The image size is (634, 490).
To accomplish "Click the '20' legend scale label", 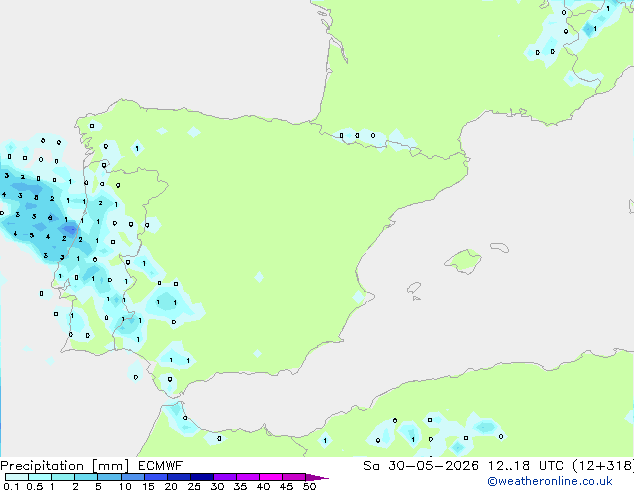I will pos(171,486).
